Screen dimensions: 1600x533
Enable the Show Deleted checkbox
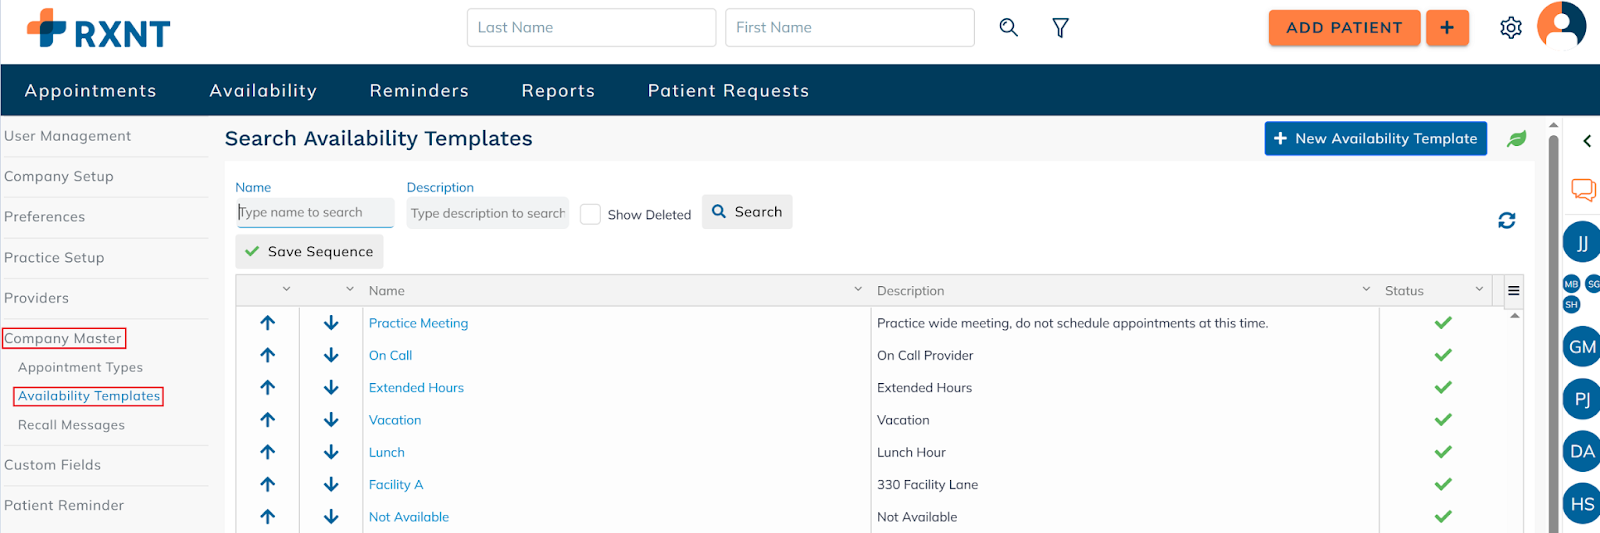tap(591, 214)
